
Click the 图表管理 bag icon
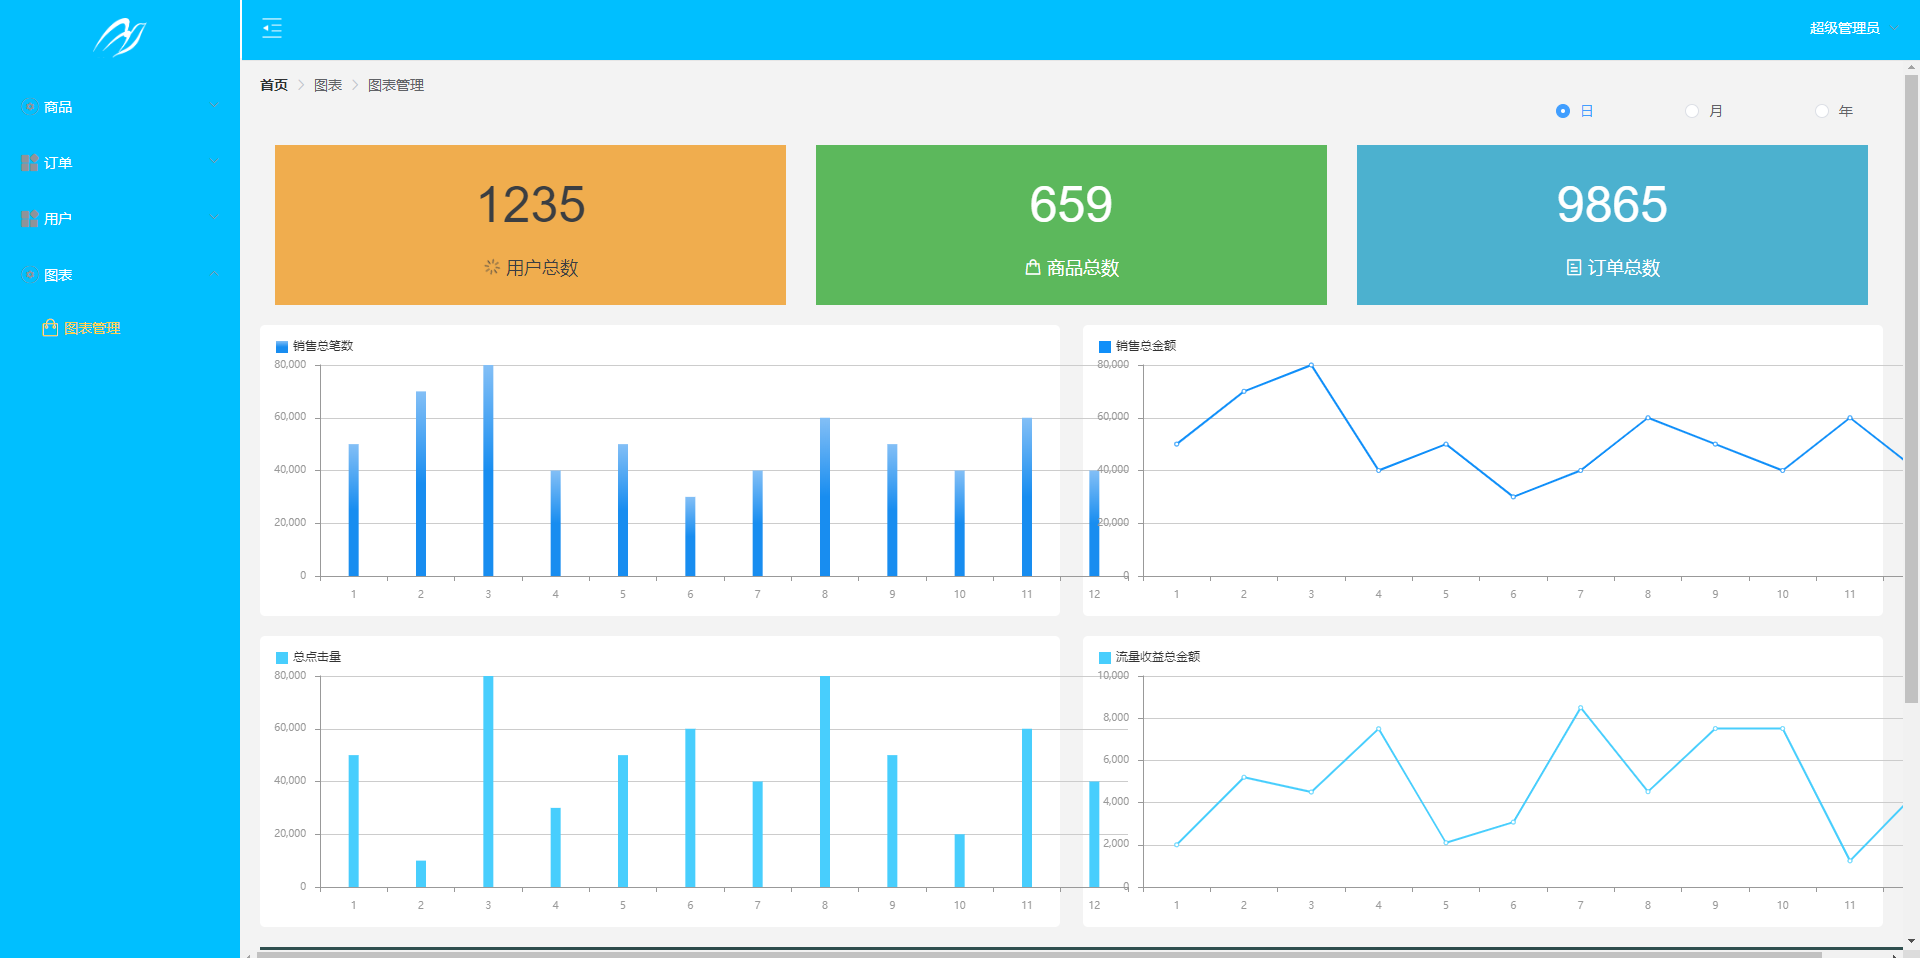tap(50, 328)
